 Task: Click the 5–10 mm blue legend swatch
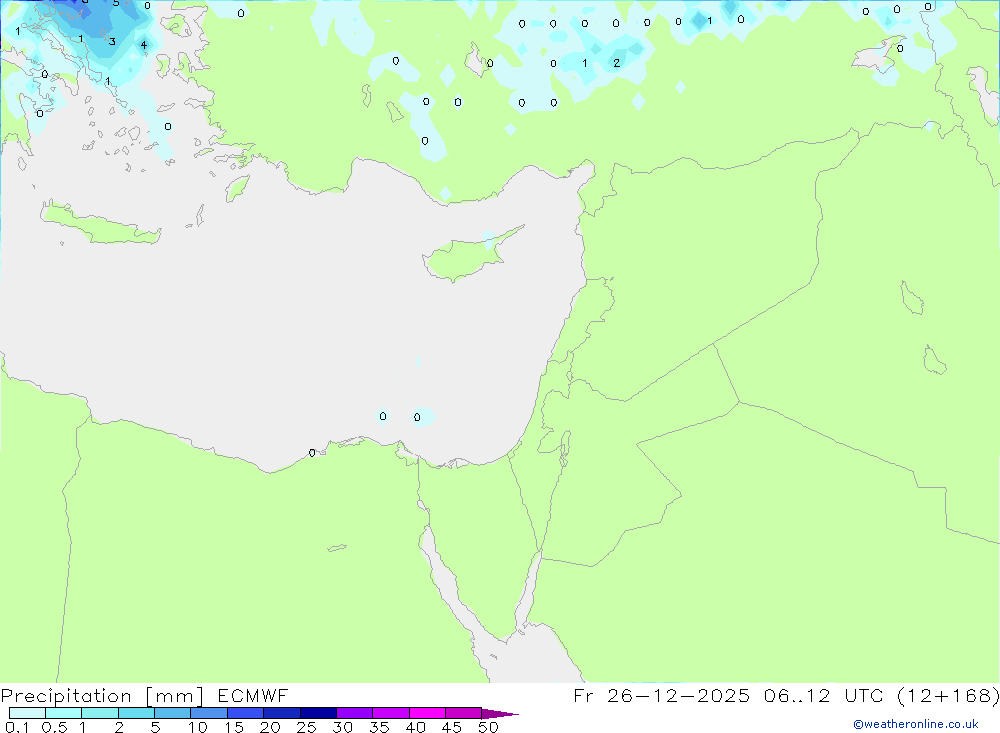172,713
